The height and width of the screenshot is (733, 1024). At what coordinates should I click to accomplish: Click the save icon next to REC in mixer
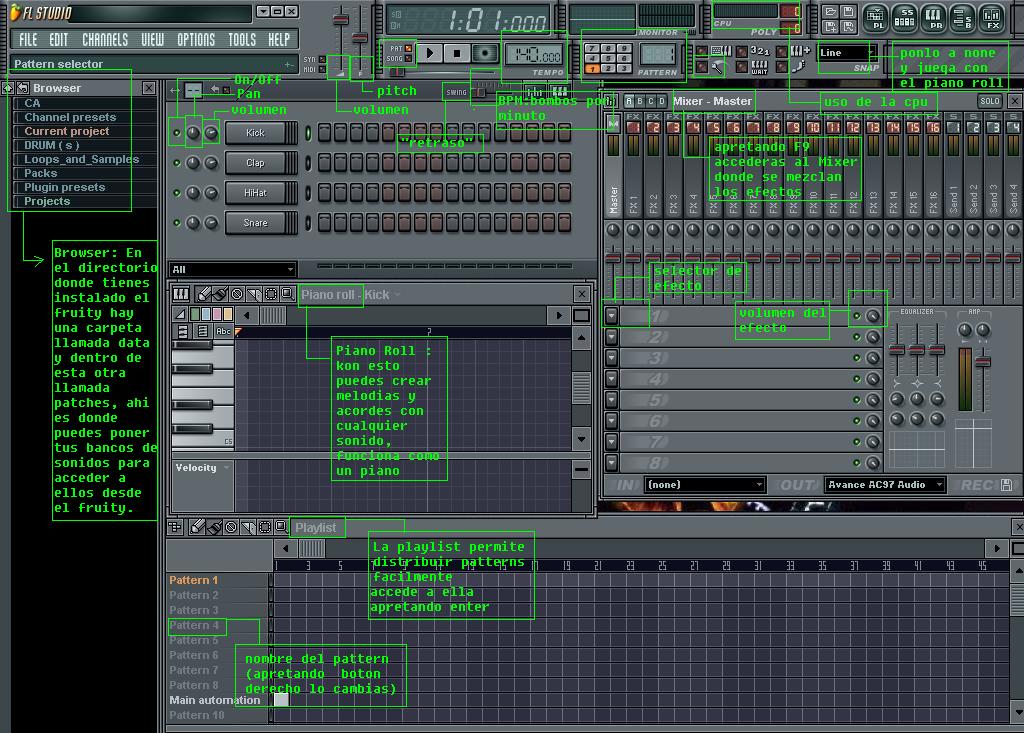(1006, 485)
